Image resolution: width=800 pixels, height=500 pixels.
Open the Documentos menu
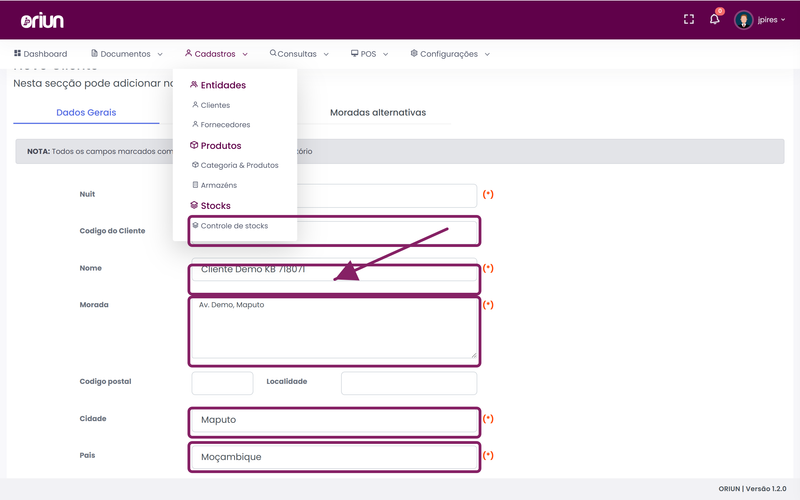click(127, 54)
